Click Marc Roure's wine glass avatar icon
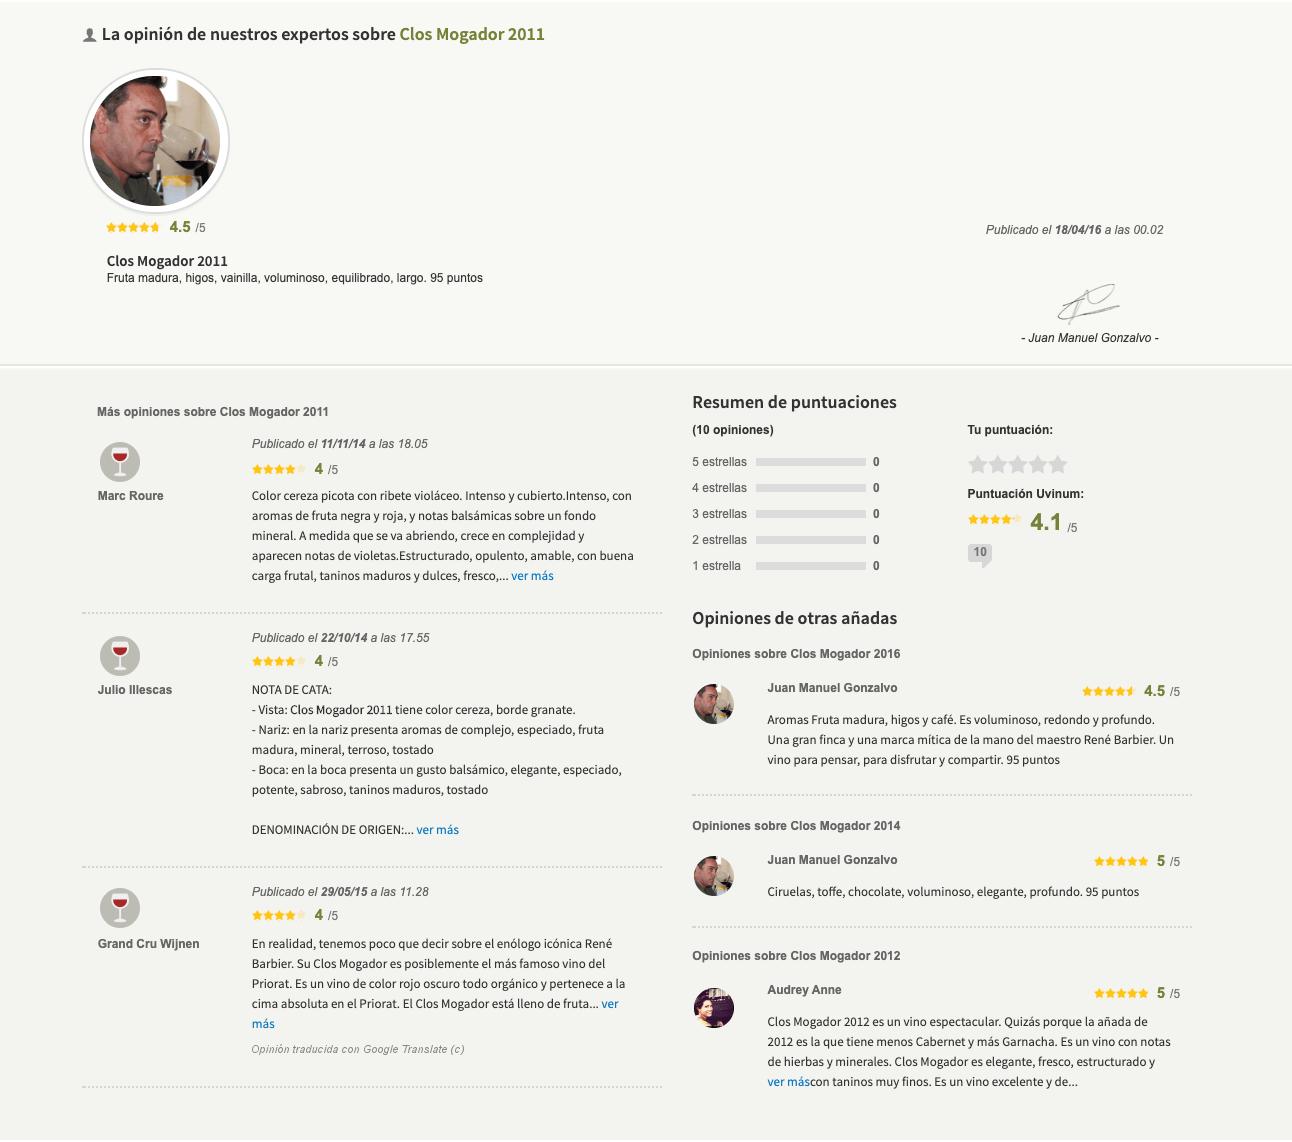Viewport: 1292px width, 1142px height. 120,462
